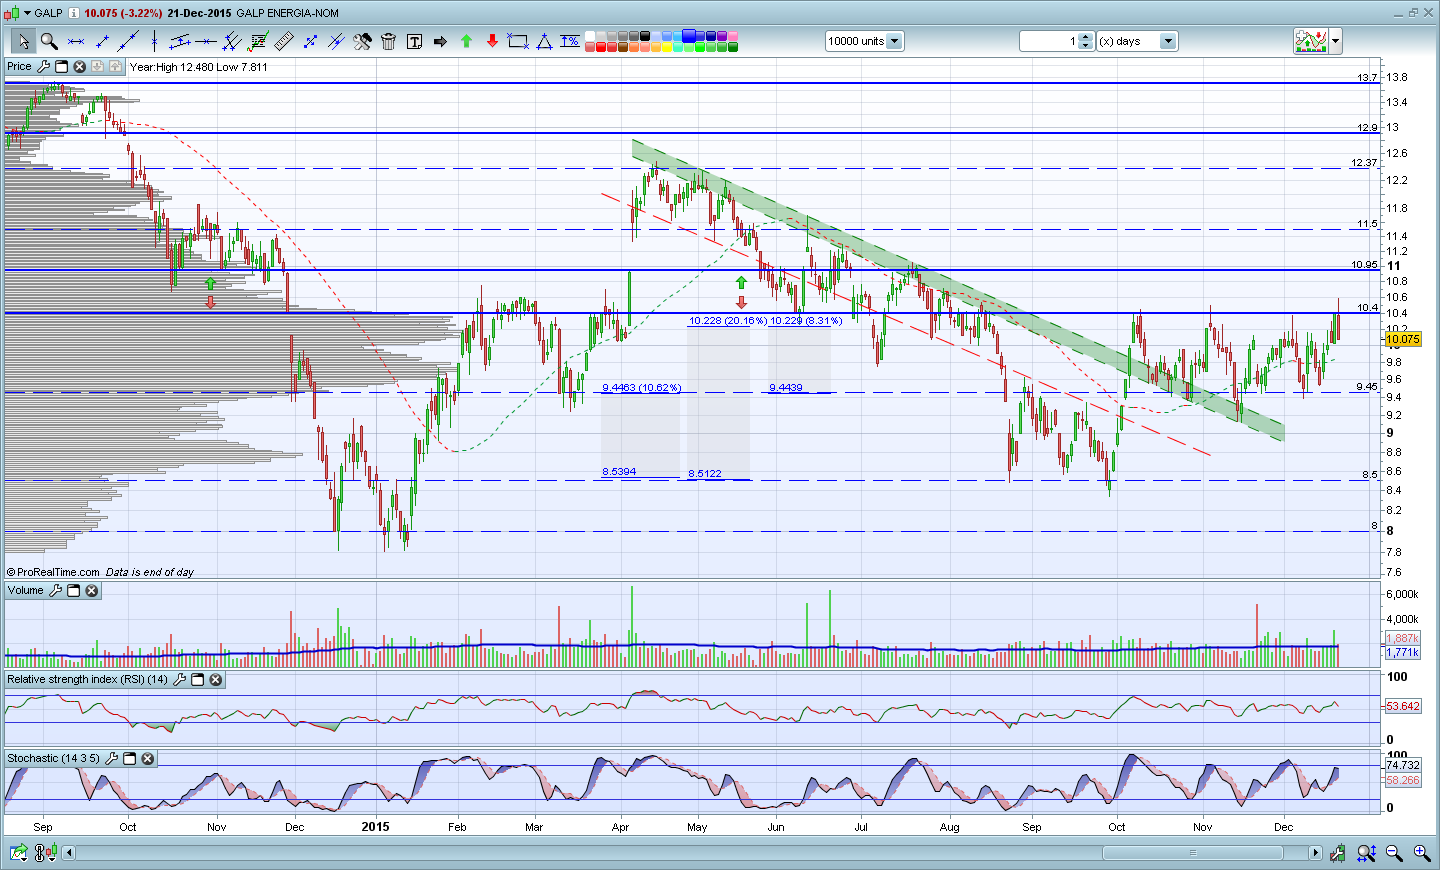The image size is (1440, 870).
Task: Select the percentage variation measuring tool
Action: pyautogui.click(x=570, y=41)
